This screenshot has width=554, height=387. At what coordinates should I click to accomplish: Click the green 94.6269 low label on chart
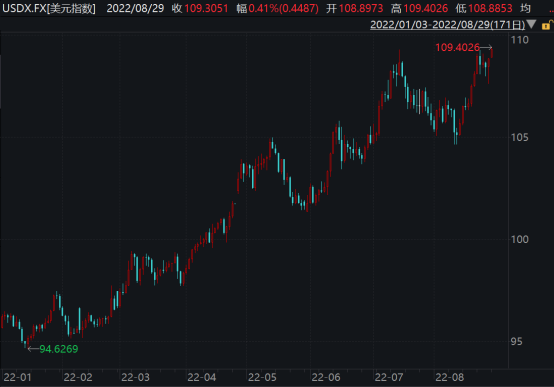pos(59,349)
